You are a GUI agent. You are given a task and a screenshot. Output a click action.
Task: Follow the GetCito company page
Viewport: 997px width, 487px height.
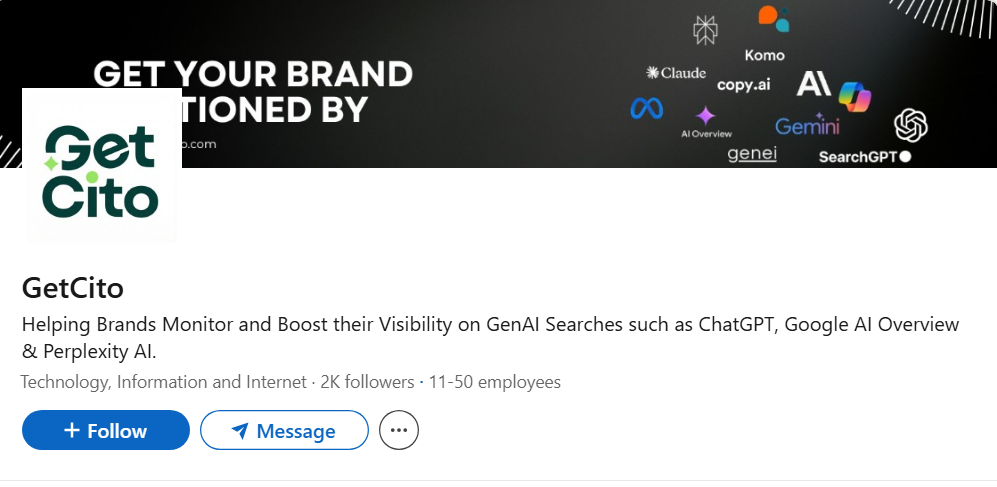pyautogui.click(x=106, y=431)
